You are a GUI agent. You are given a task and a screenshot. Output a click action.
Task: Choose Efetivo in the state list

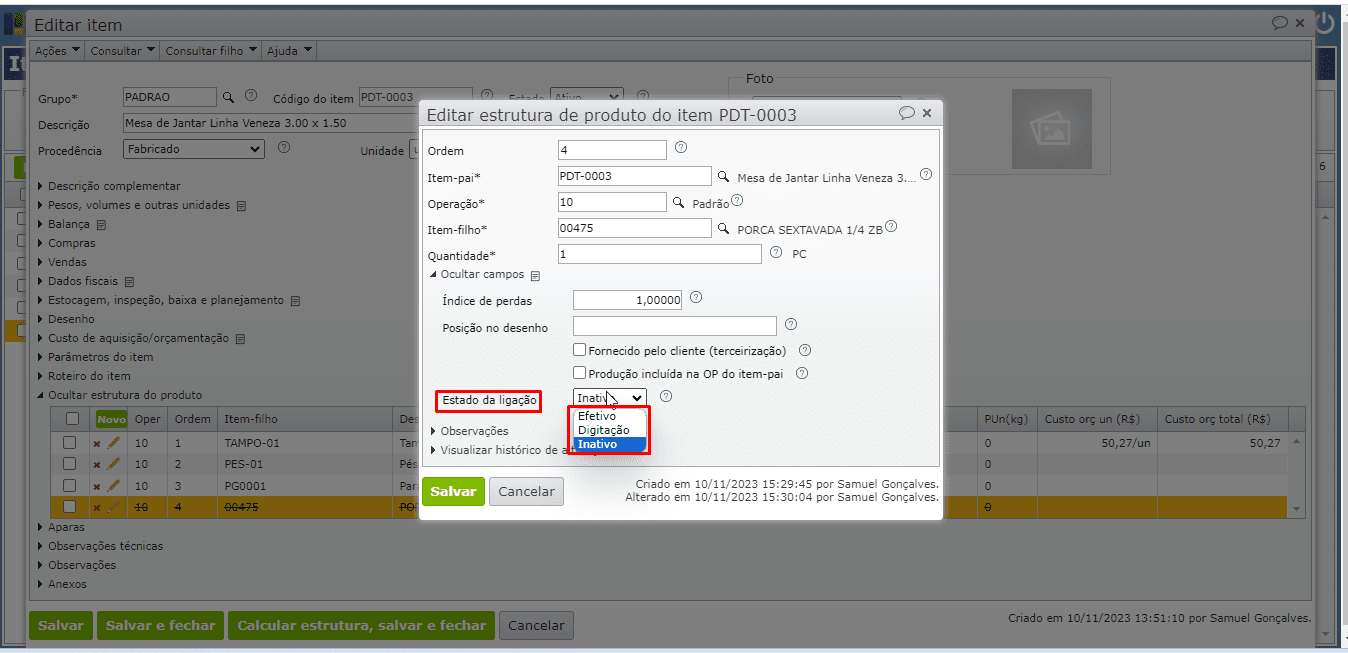[611, 416]
